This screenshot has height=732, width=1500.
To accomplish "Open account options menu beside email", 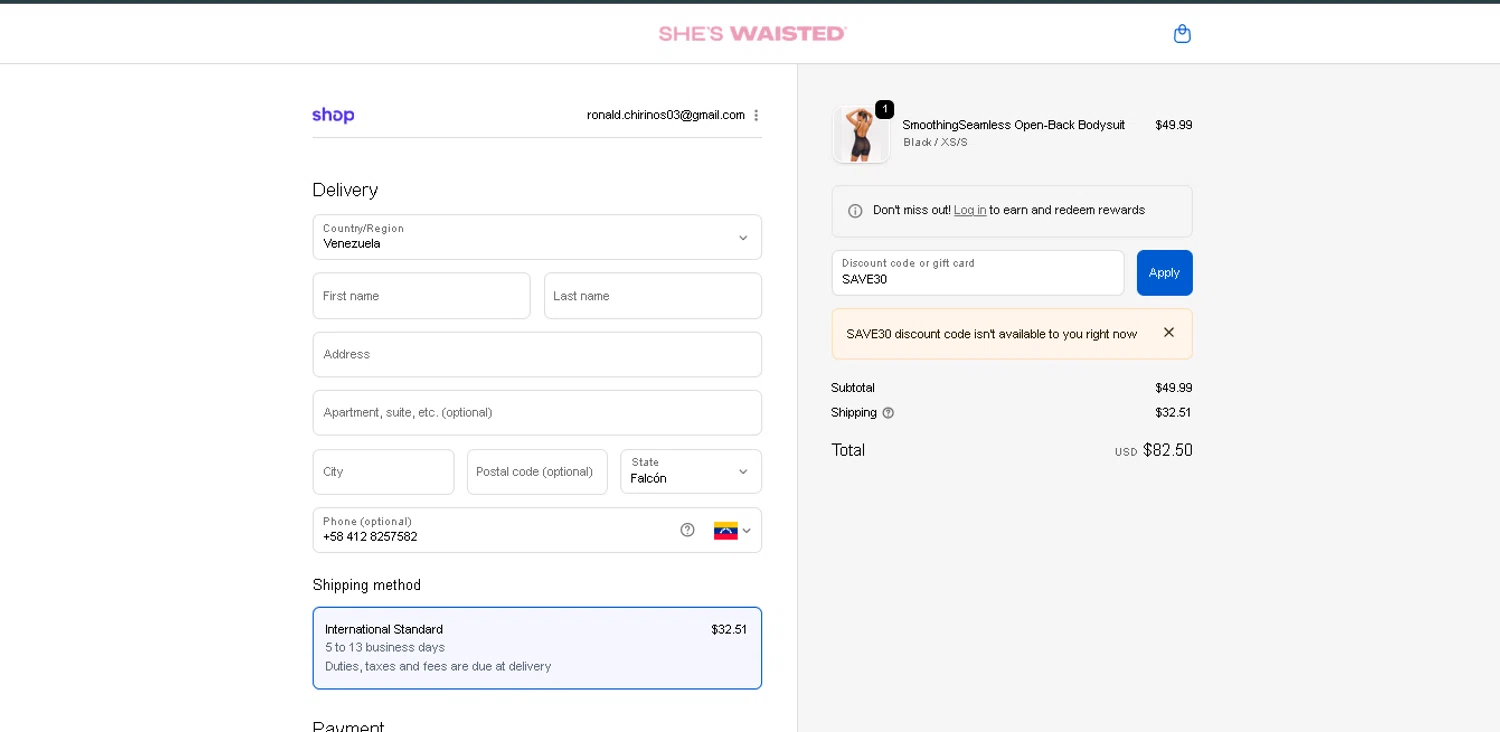I will tap(756, 115).
